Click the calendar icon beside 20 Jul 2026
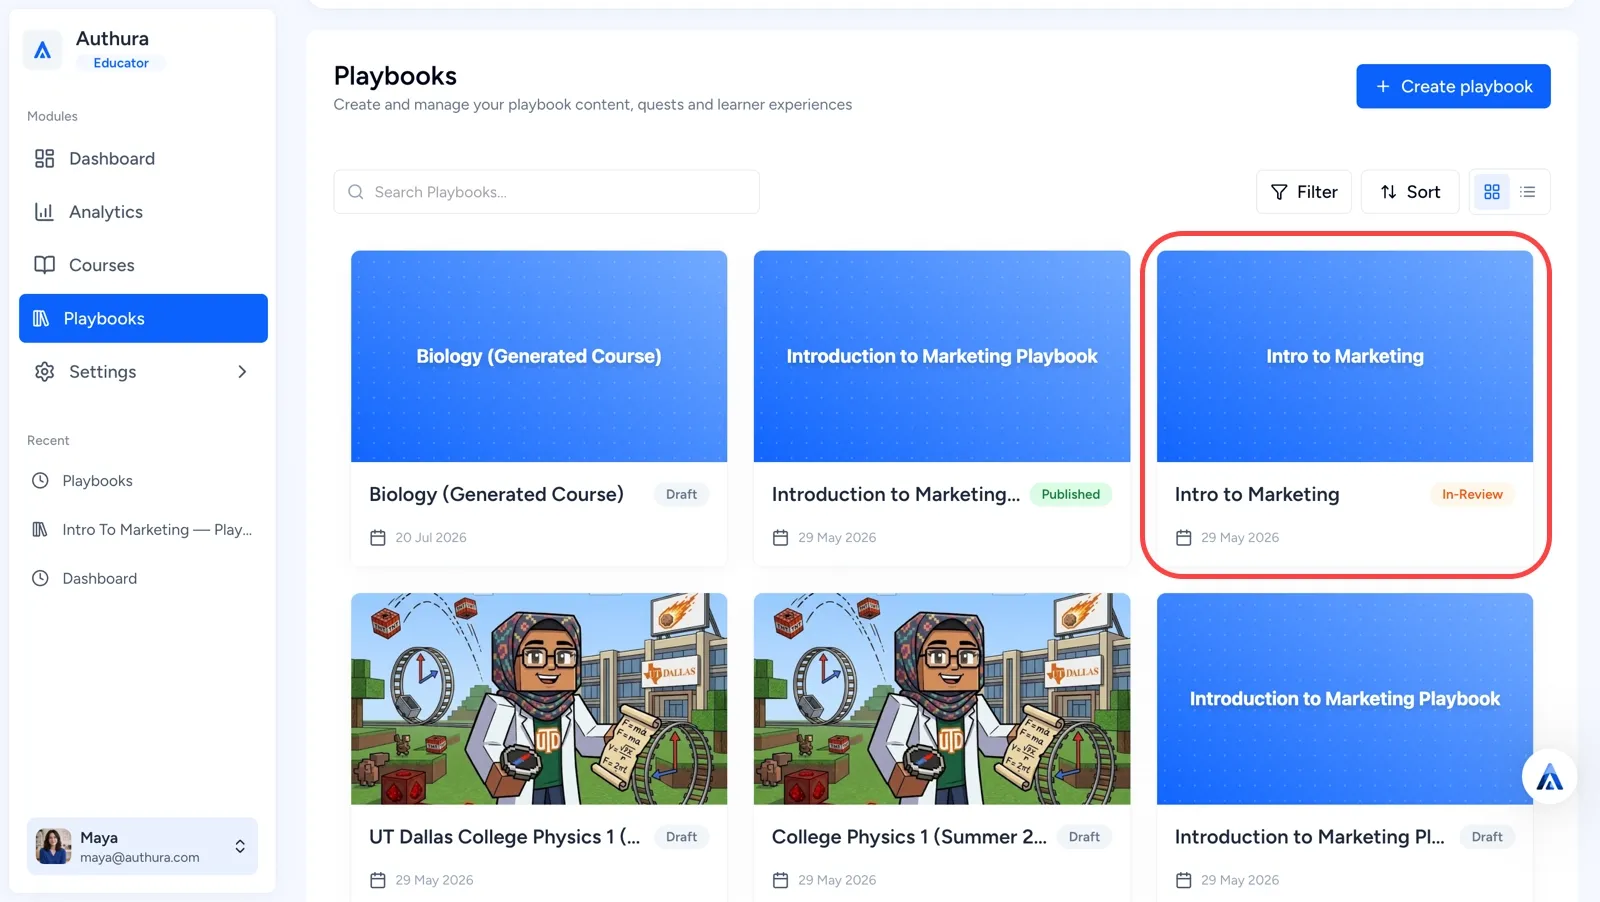This screenshot has width=1600, height=902. [378, 538]
